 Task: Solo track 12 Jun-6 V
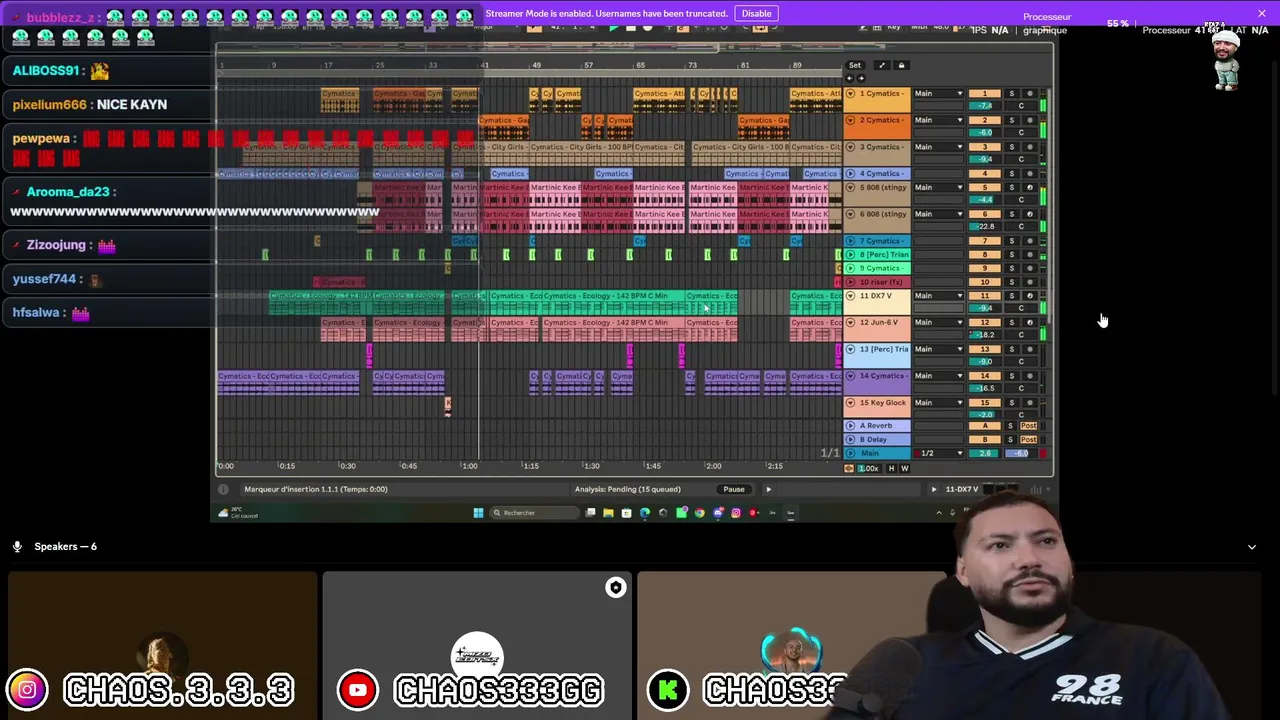[x=1011, y=322]
